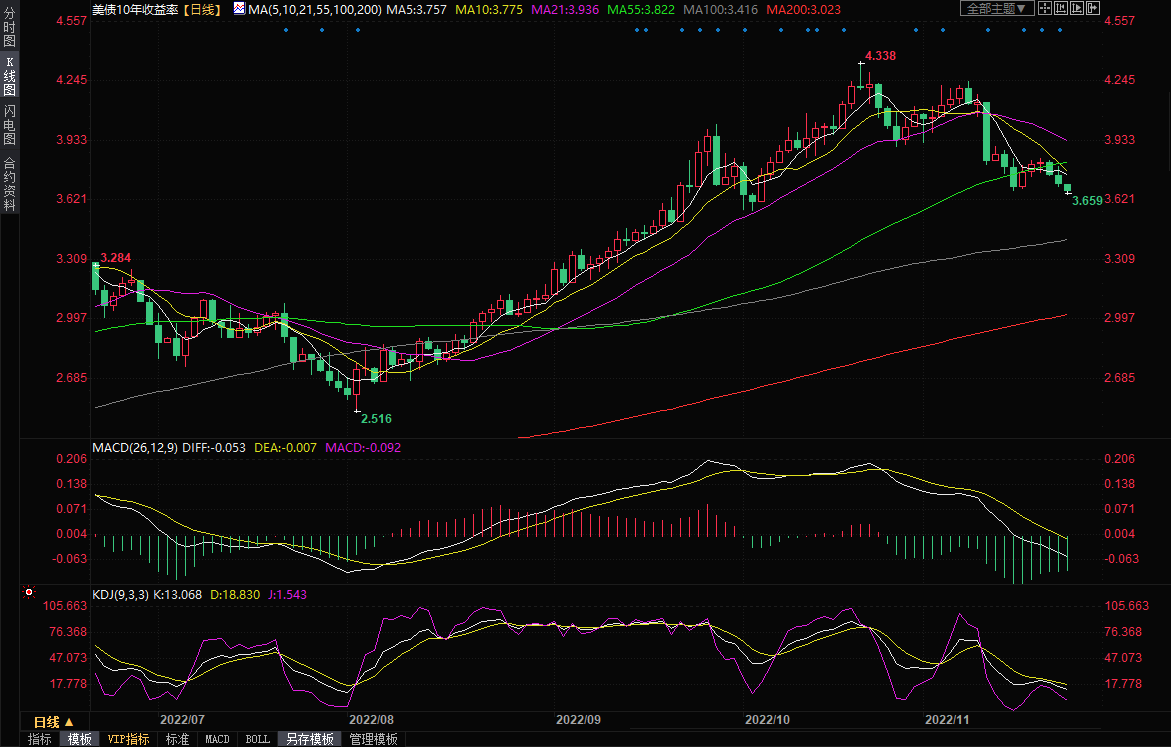Apply the MACD template

(217, 739)
